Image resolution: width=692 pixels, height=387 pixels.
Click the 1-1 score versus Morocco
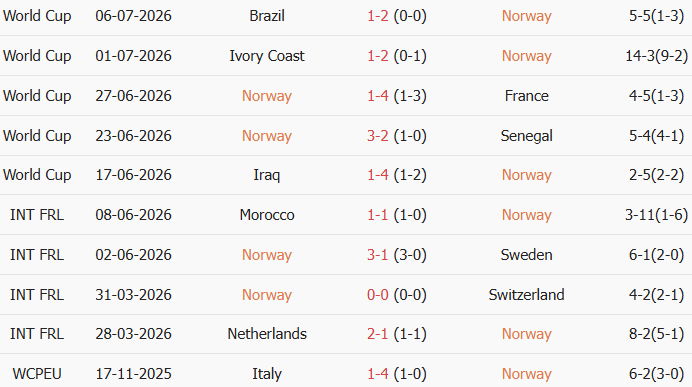click(x=378, y=215)
